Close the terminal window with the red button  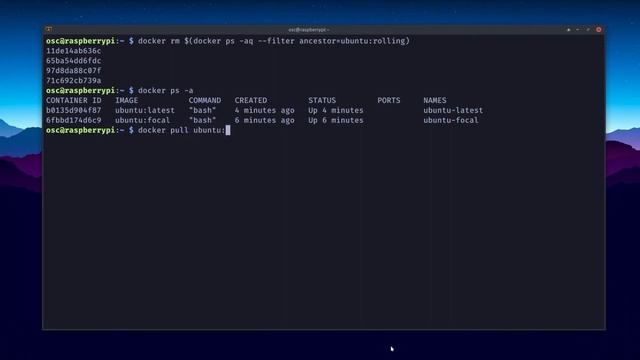tap(598, 29)
